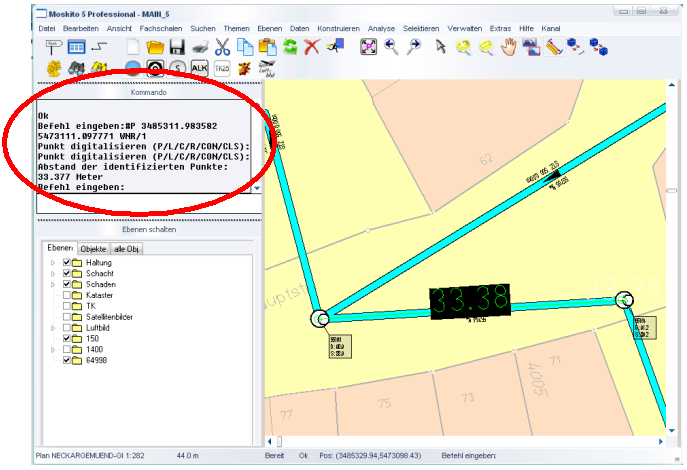Viewport: 687px width, 470px height.
Task: Expand the 1400 layer tree node
Action: [52, 350]
